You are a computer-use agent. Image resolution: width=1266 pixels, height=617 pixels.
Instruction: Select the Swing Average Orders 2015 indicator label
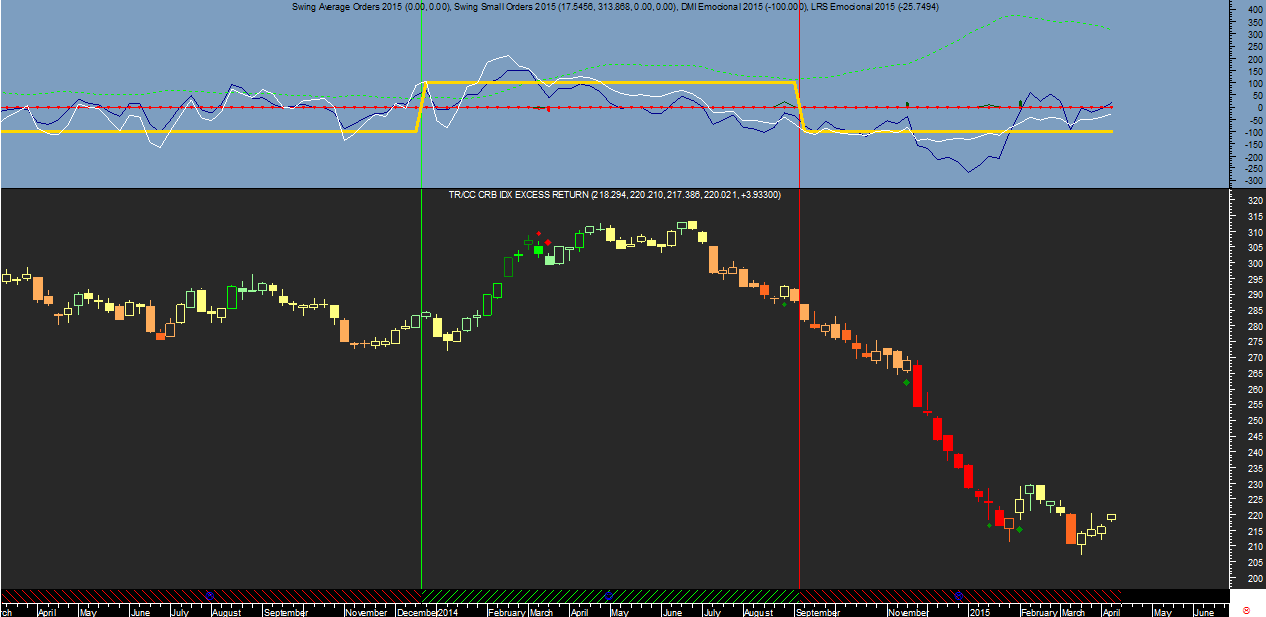(x=371, y=7)
